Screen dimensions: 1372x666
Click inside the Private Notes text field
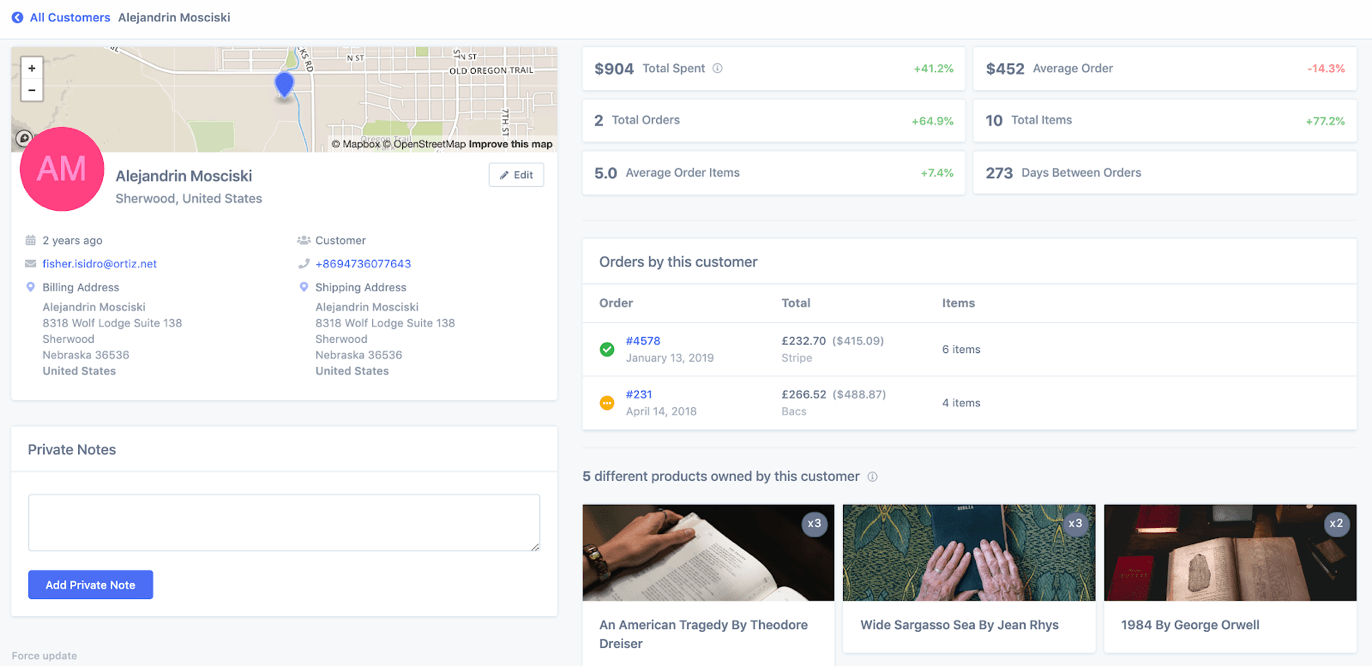284,522
